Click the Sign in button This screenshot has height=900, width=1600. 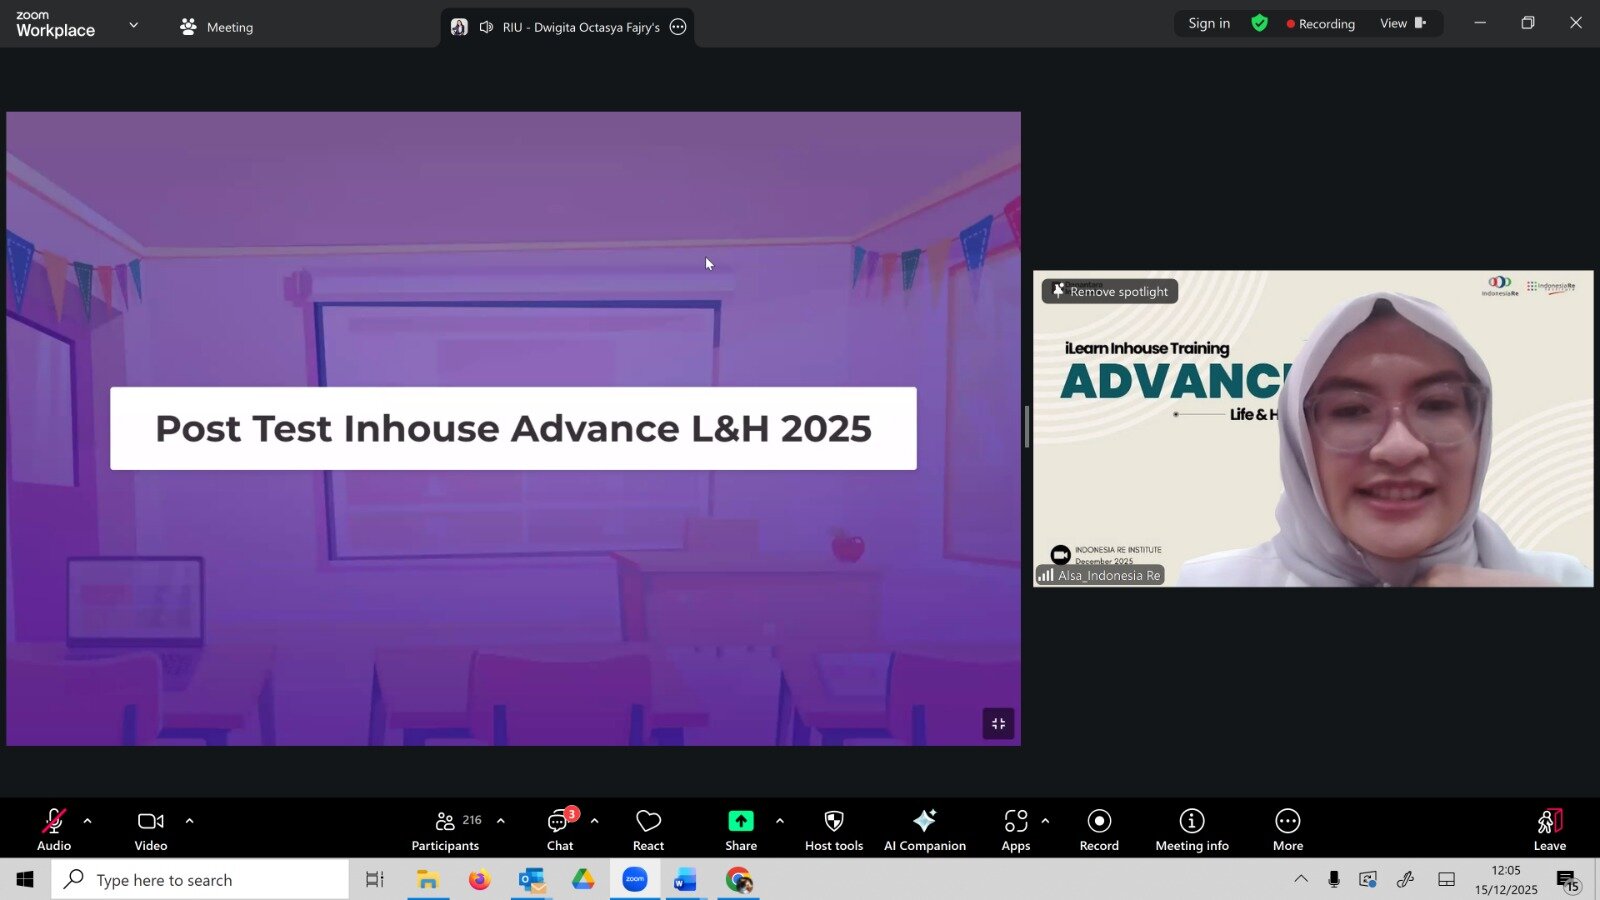1209,23
